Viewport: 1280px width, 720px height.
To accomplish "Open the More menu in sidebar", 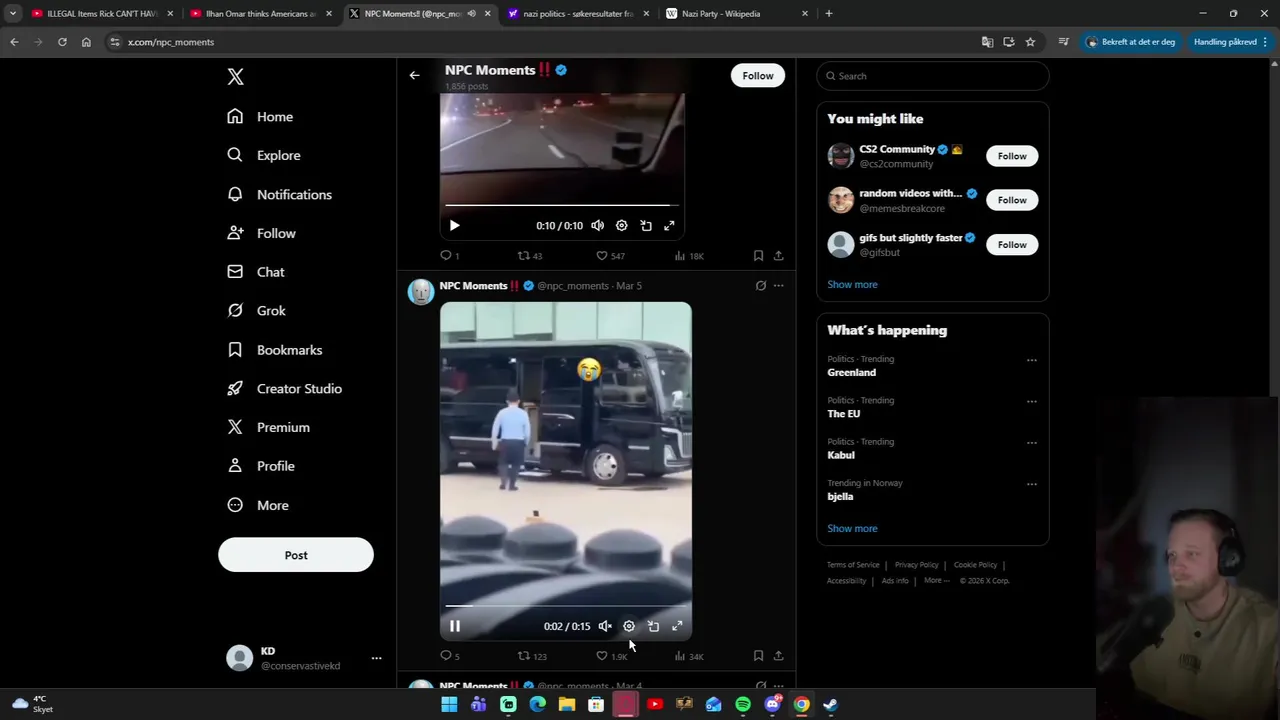I will 258,505.
